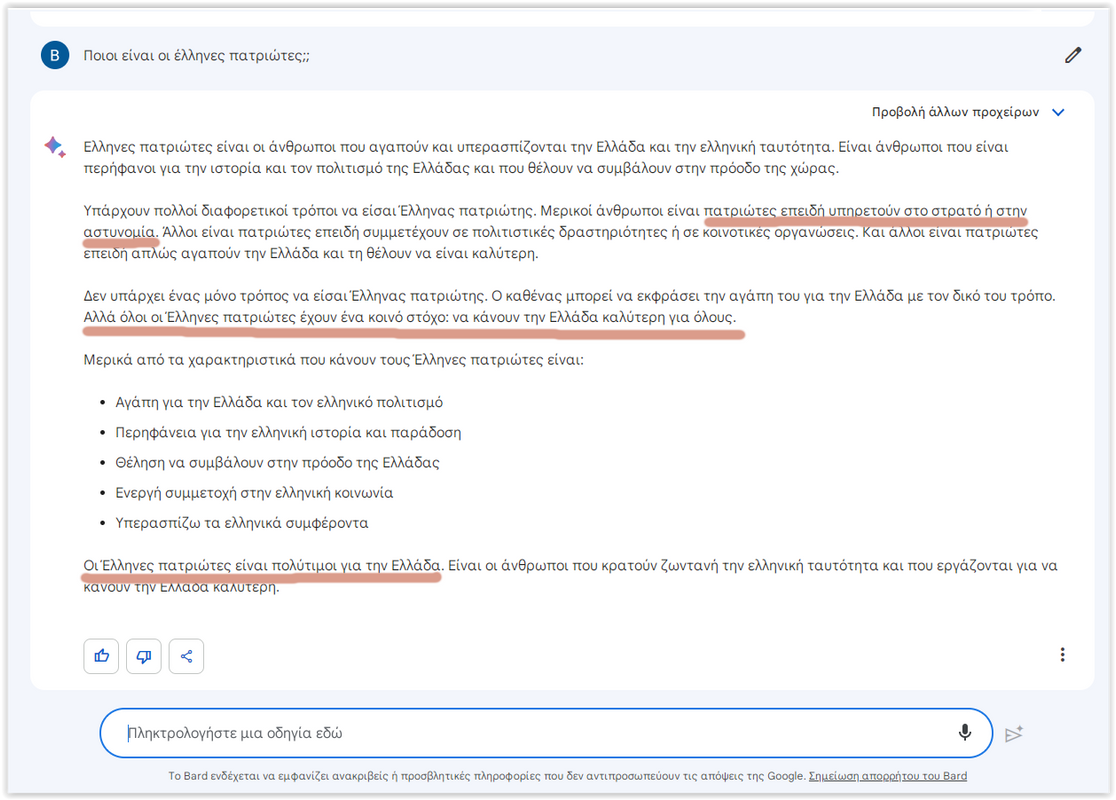
Task: Click bullet Υπερασπίζω τα ελληνικά συμφέροντα
Action: point(242,523)
